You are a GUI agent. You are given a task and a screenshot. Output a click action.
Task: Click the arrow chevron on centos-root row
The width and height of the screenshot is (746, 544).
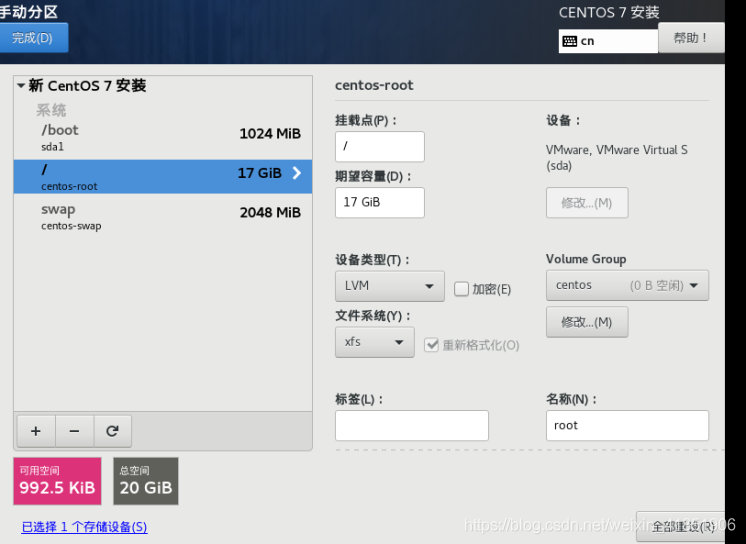296,173
